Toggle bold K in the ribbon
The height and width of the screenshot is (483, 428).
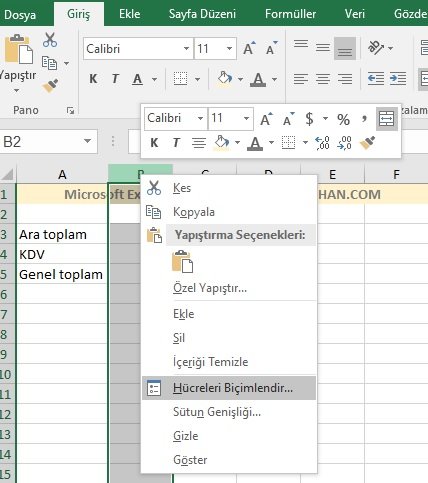point(93,79)
